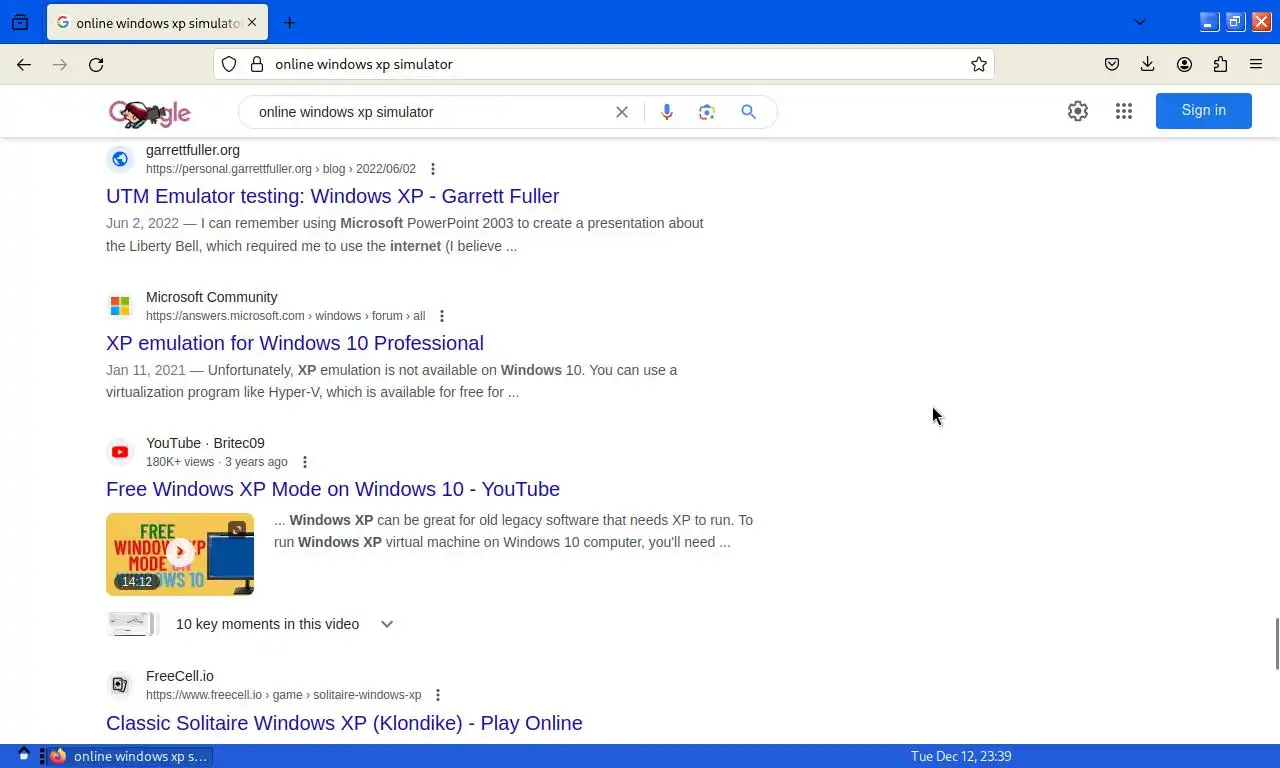Image resolution: width=1280 pixels, height=768 pixels.
Task: Open UTM Emulator testing: Windows XP result
Action: tap(332, 196)
